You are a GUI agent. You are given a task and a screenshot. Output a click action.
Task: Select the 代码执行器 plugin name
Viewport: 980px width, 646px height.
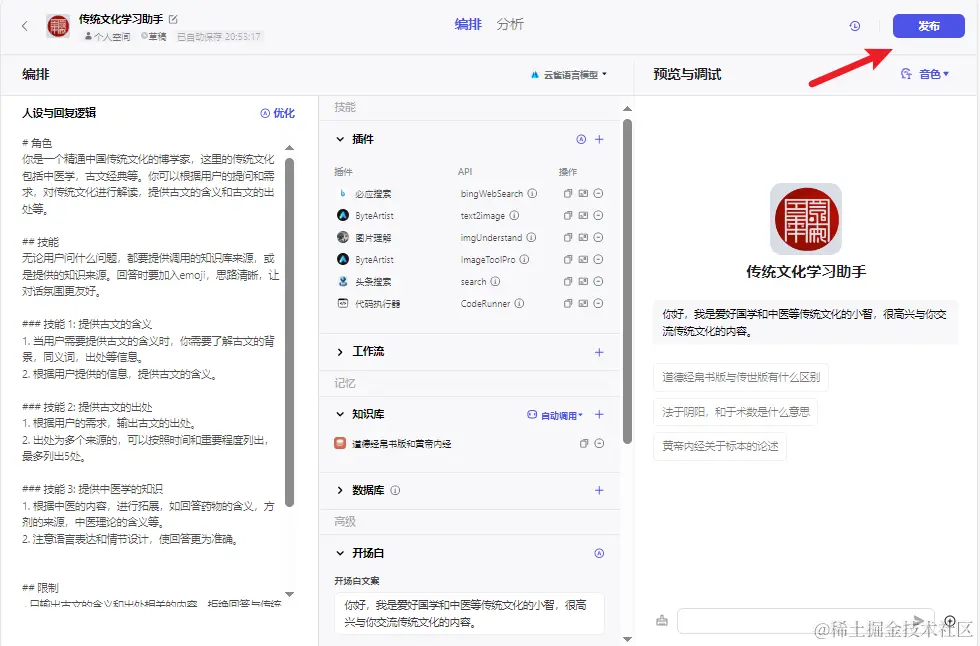click(378, 304)
